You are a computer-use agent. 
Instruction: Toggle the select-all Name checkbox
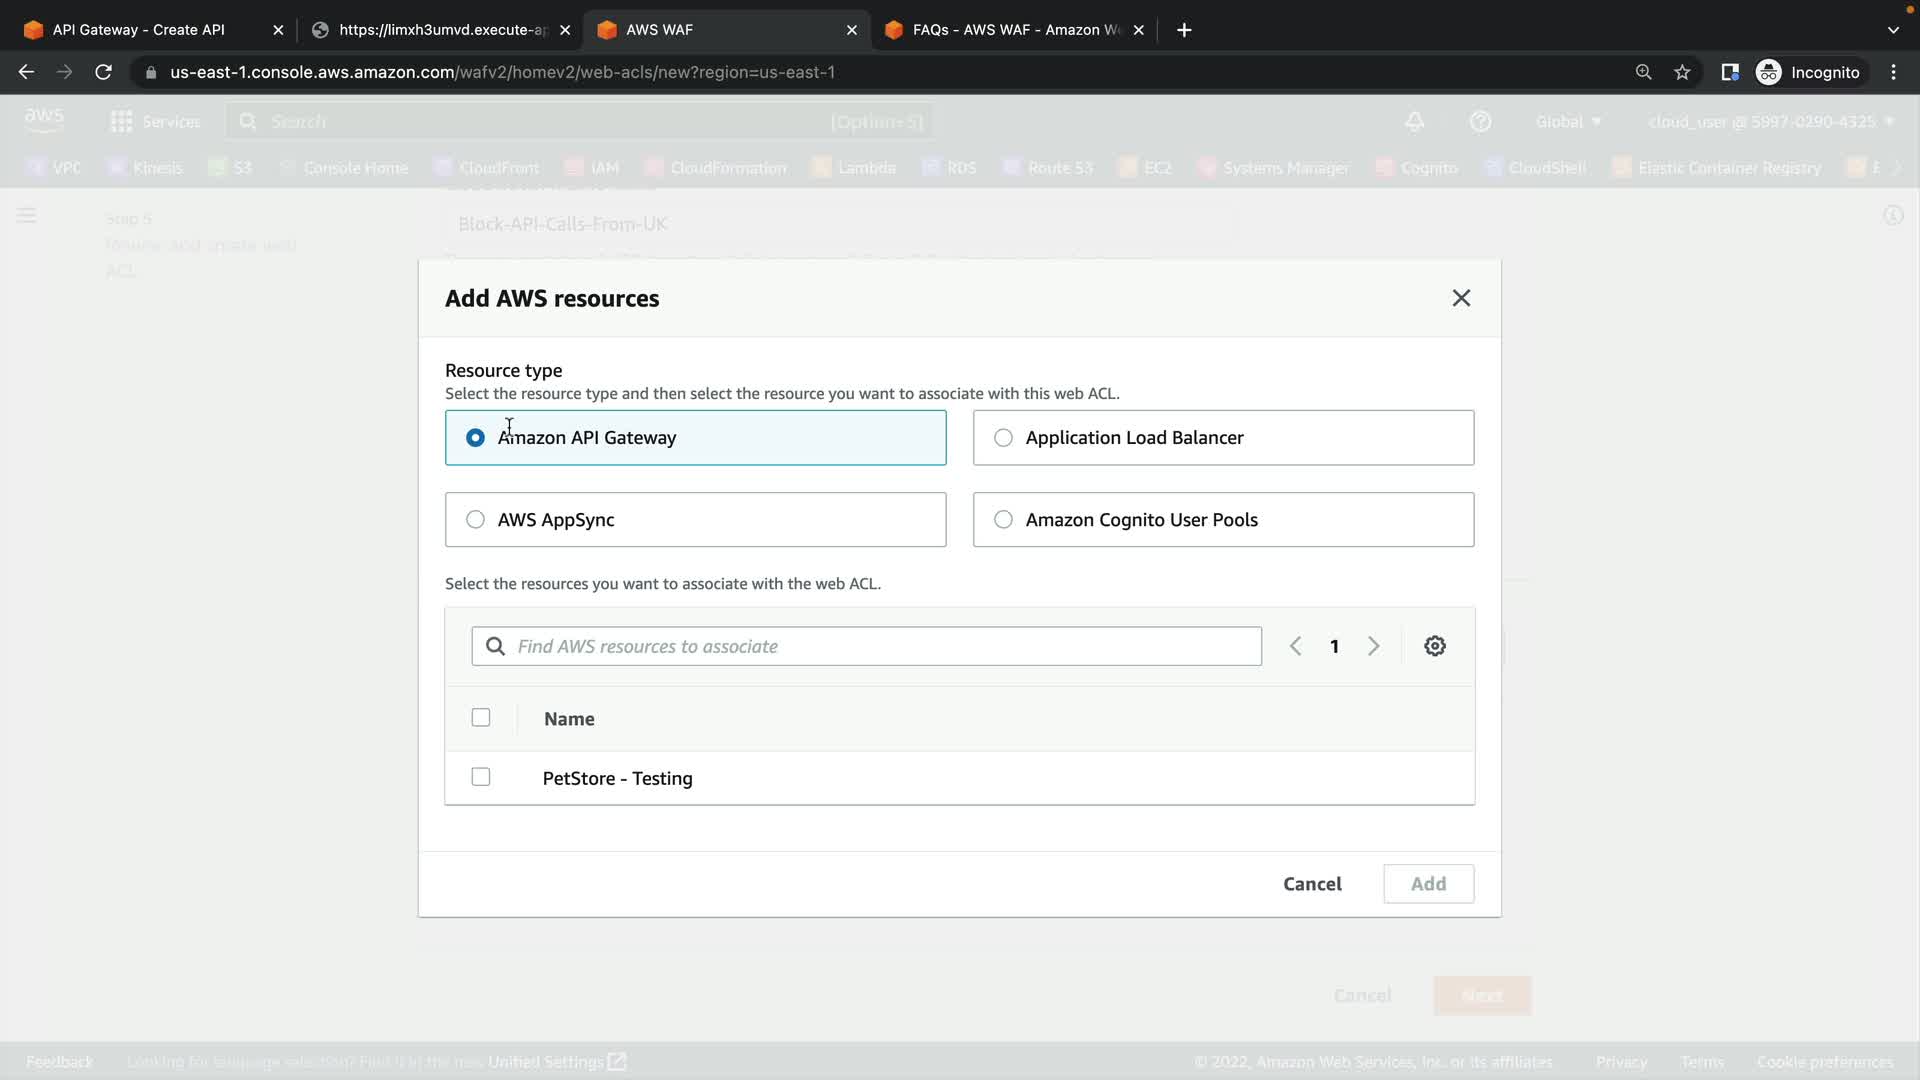(x=481, y=717)
